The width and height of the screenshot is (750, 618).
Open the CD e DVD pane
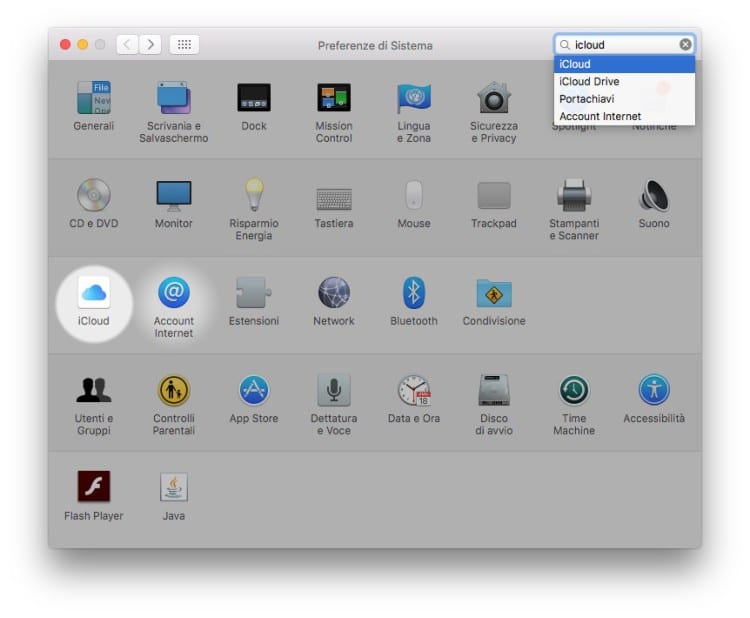pyautogui.click(x=94, y=195)
